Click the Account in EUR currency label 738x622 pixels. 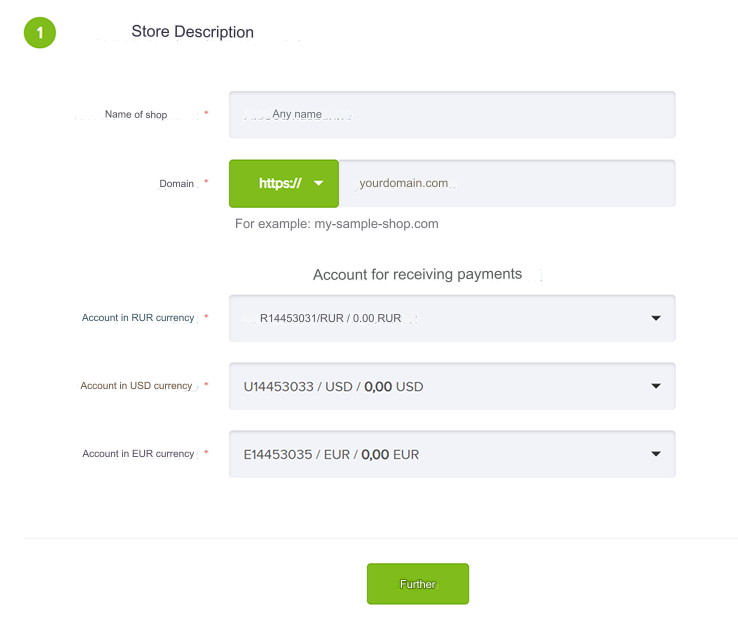138,454
